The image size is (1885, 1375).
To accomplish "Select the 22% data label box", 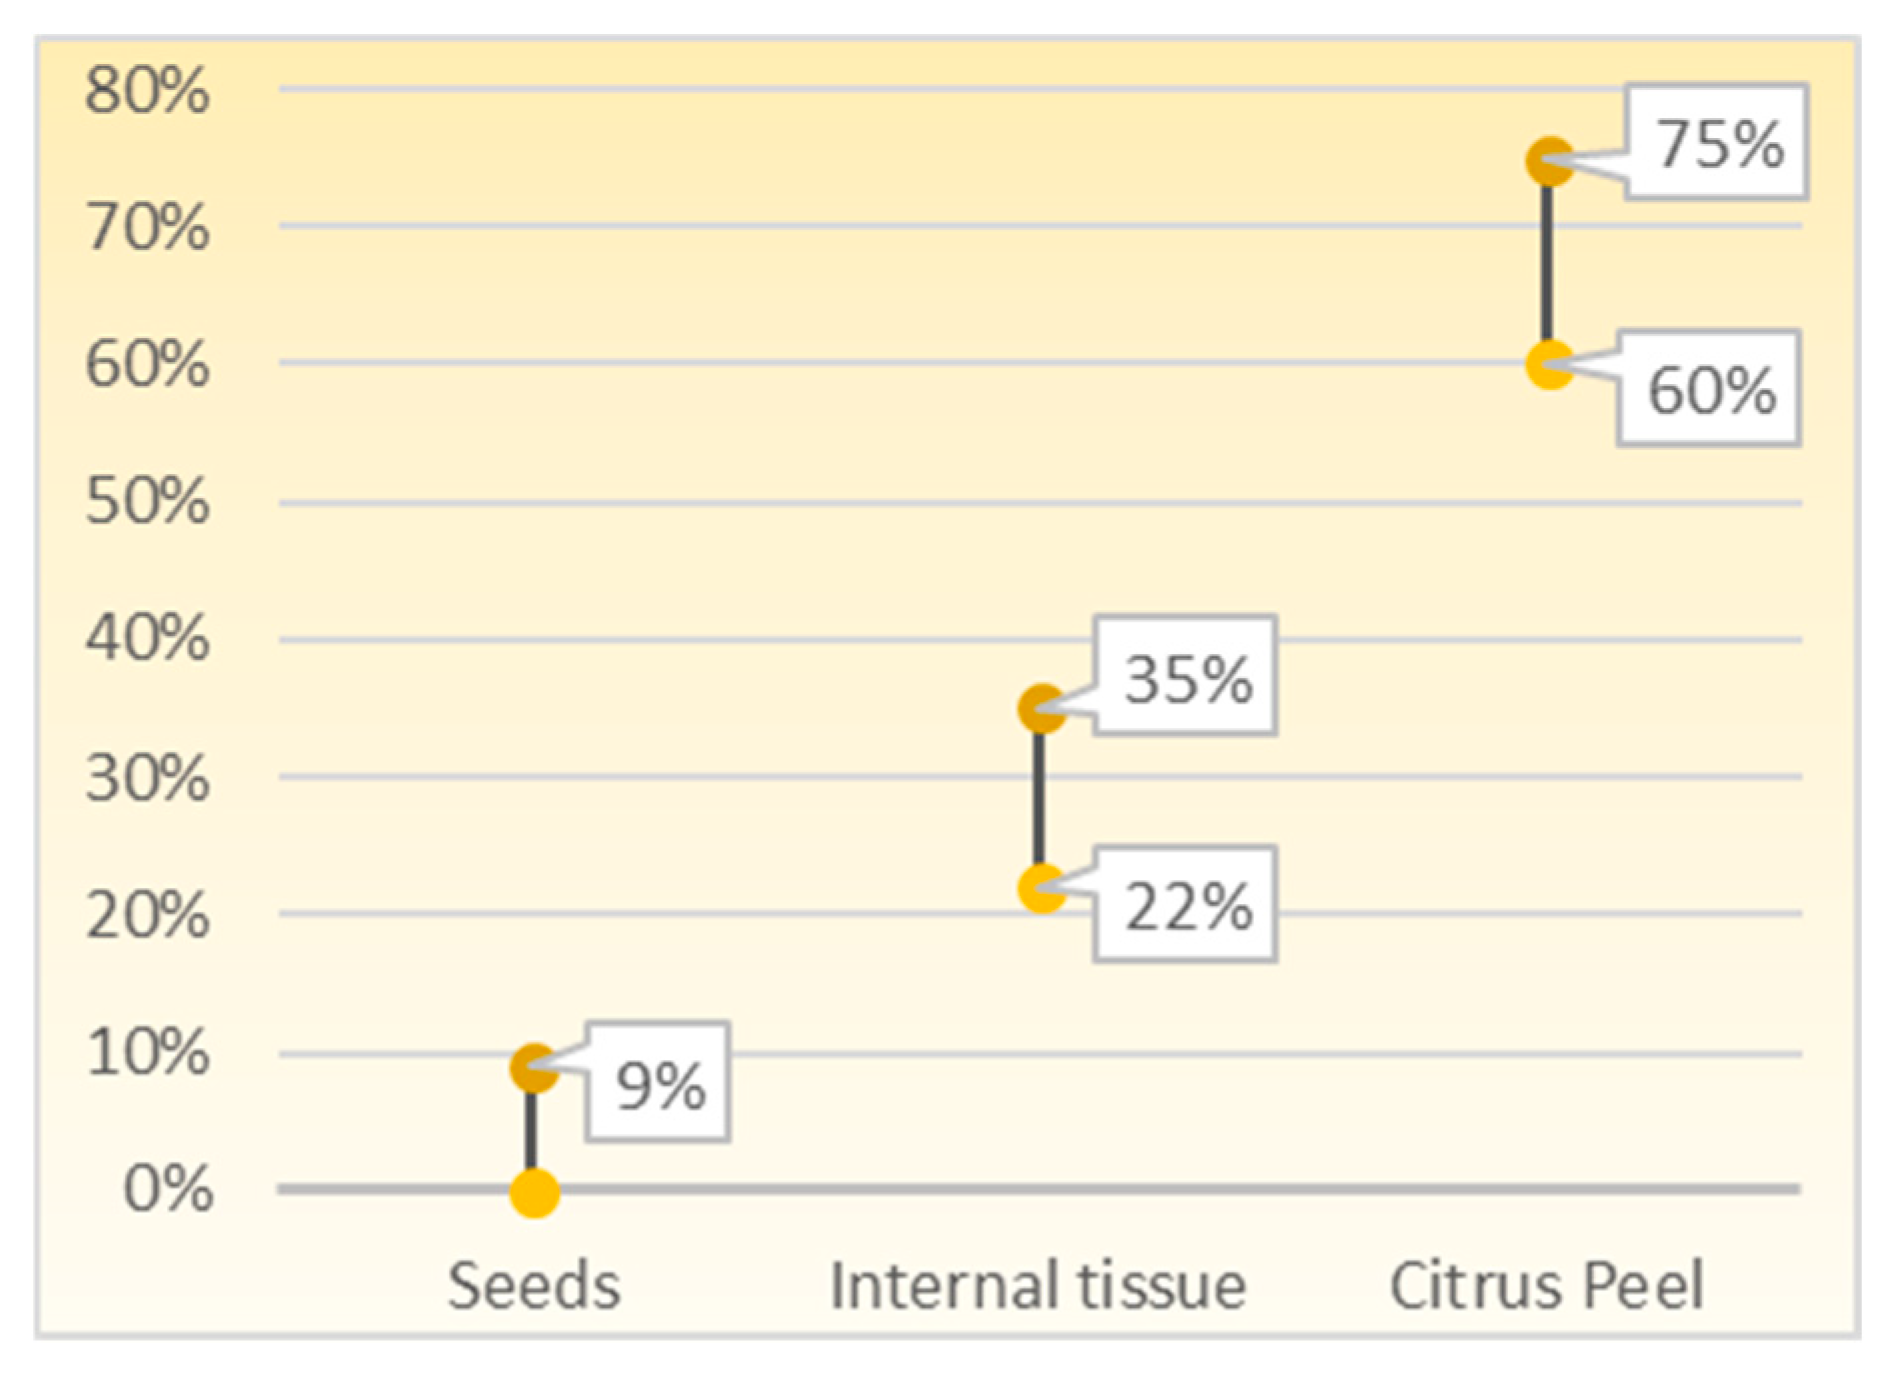I will click(1186, 905).
